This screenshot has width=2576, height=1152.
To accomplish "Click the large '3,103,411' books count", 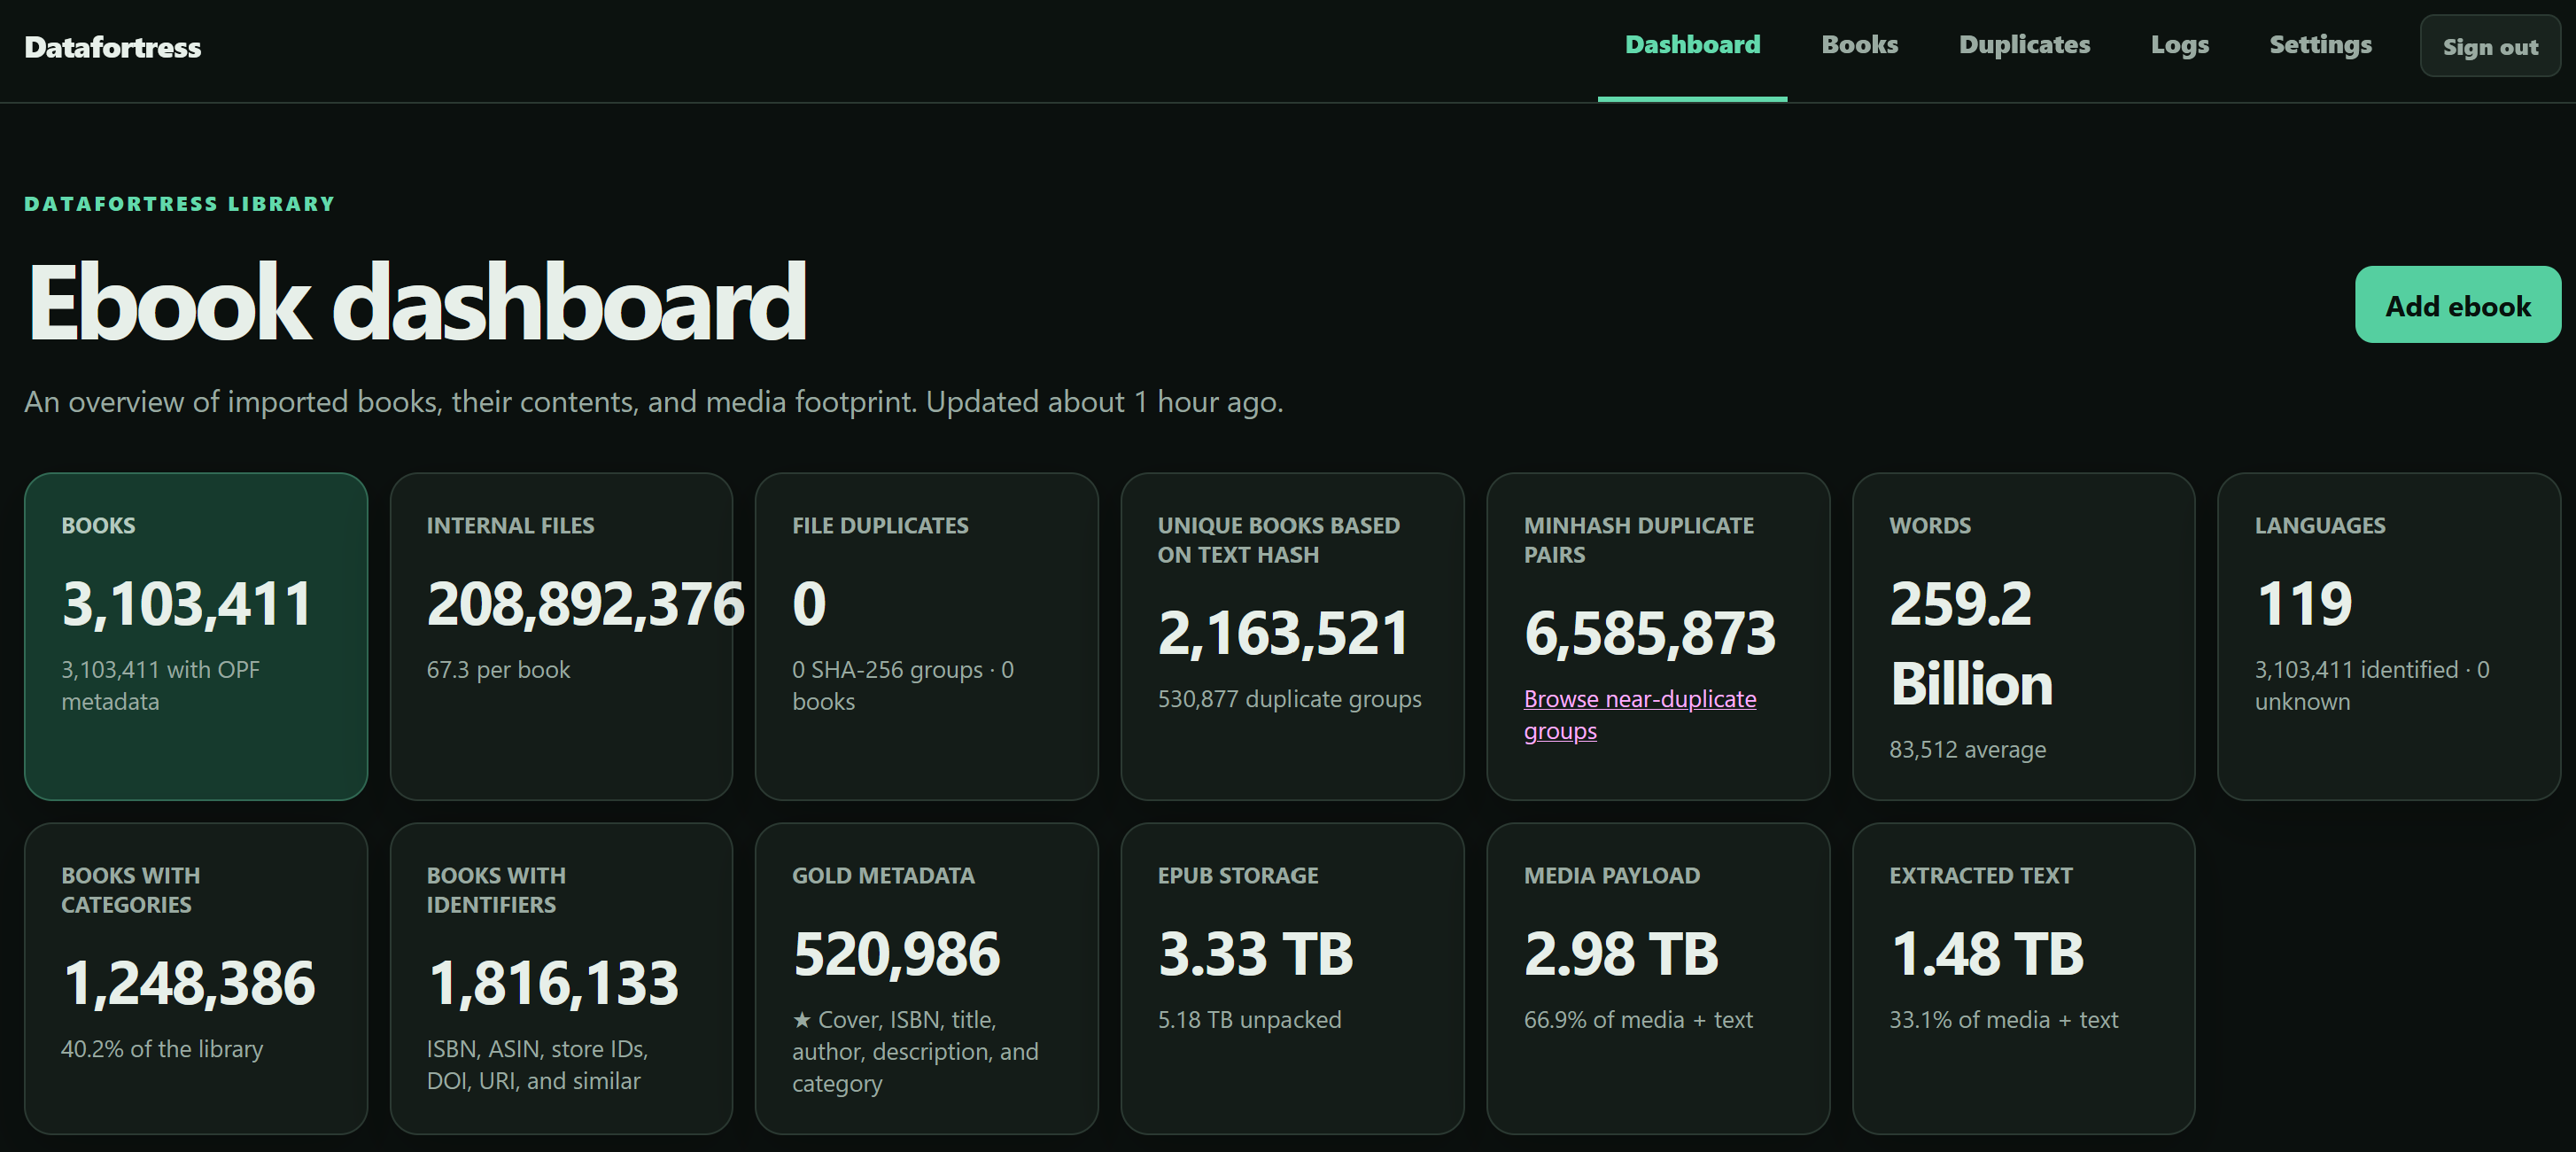I will (x=187, y=604).
